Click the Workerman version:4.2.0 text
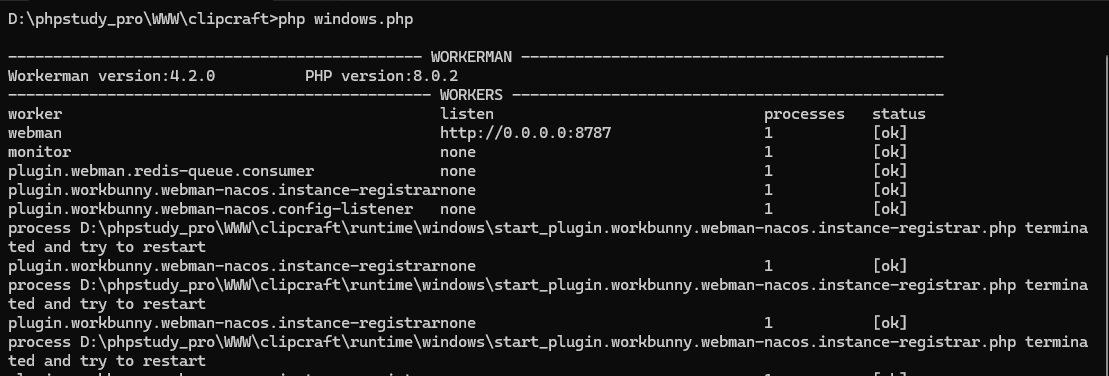Image resolution: width=1109 pixels, height=376 pixels. (x=112, y=76)
